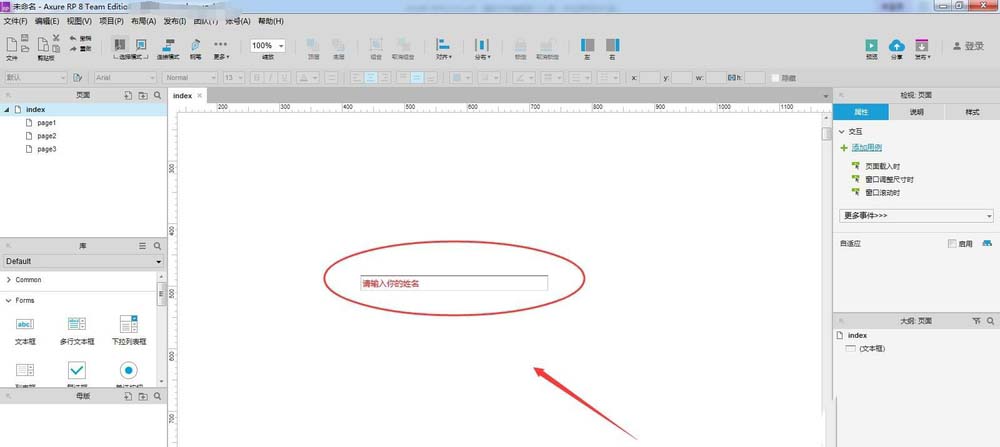Click the ungroup icon in toolbar

pyautogui.click(x=403, y=45)
